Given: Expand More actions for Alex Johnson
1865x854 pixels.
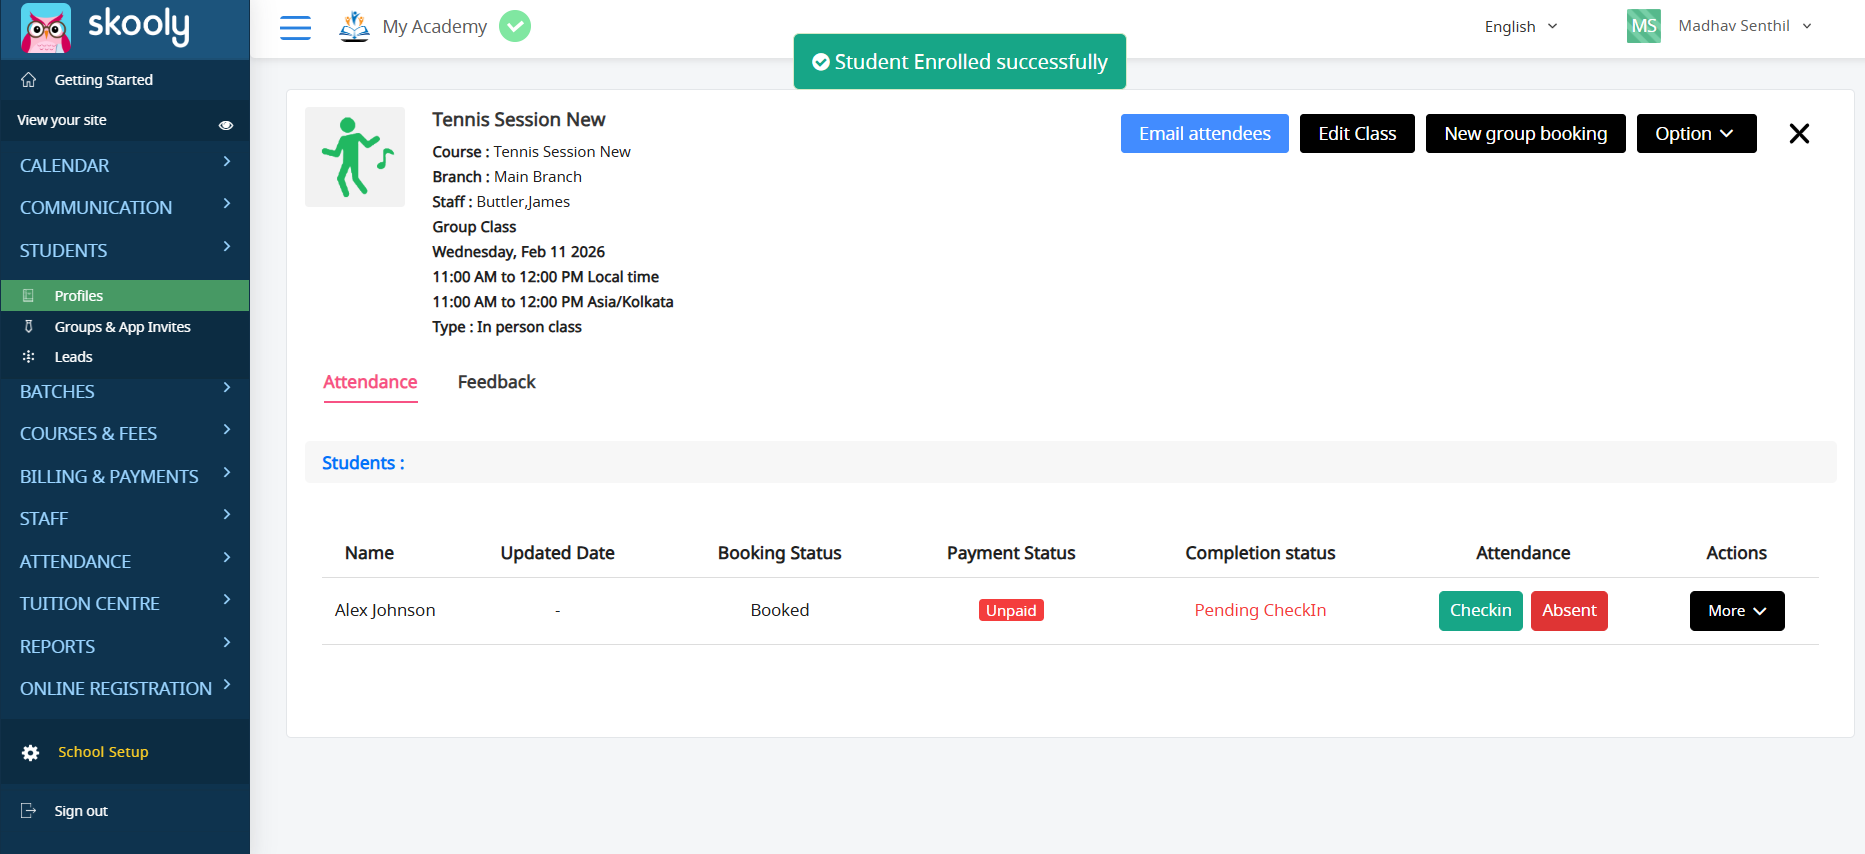Looking at the screenshot, I should pyautogui.click(x=1736, y=611).
